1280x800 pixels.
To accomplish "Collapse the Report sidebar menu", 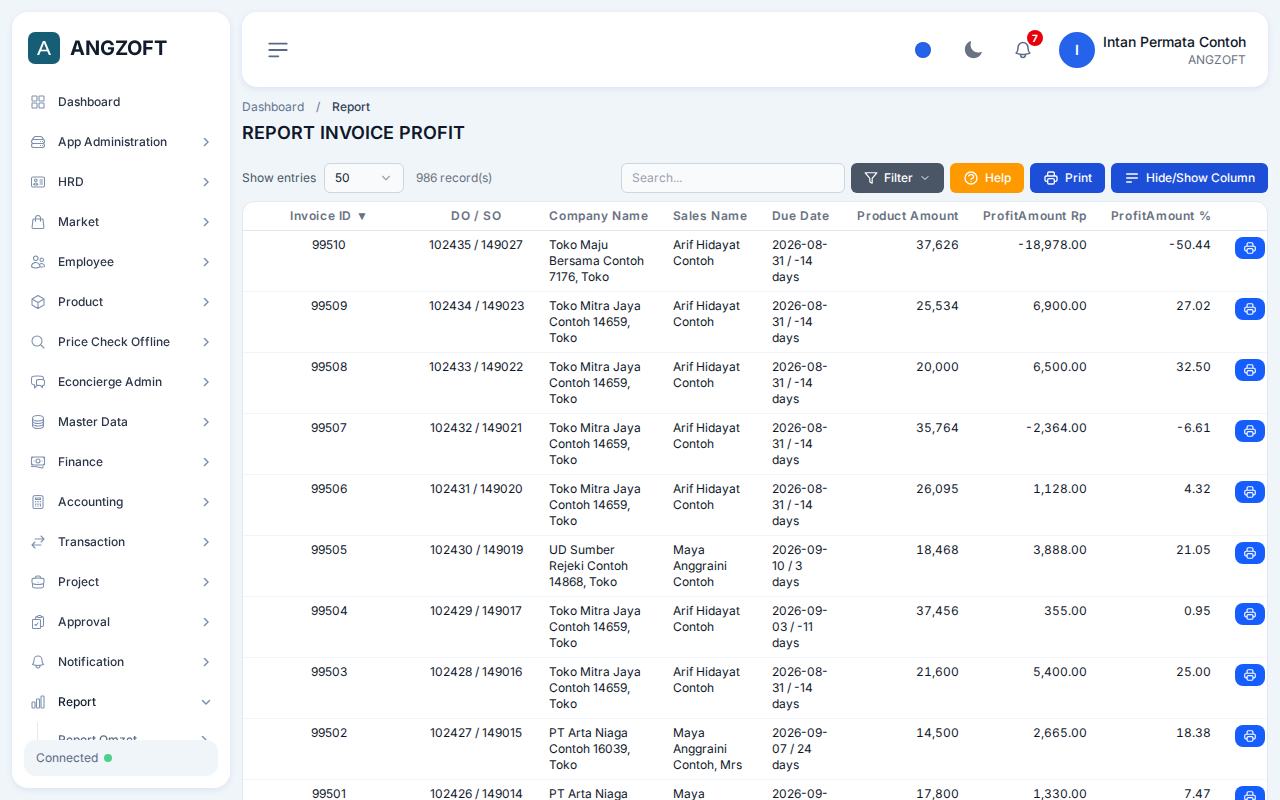I will [121, 702].
